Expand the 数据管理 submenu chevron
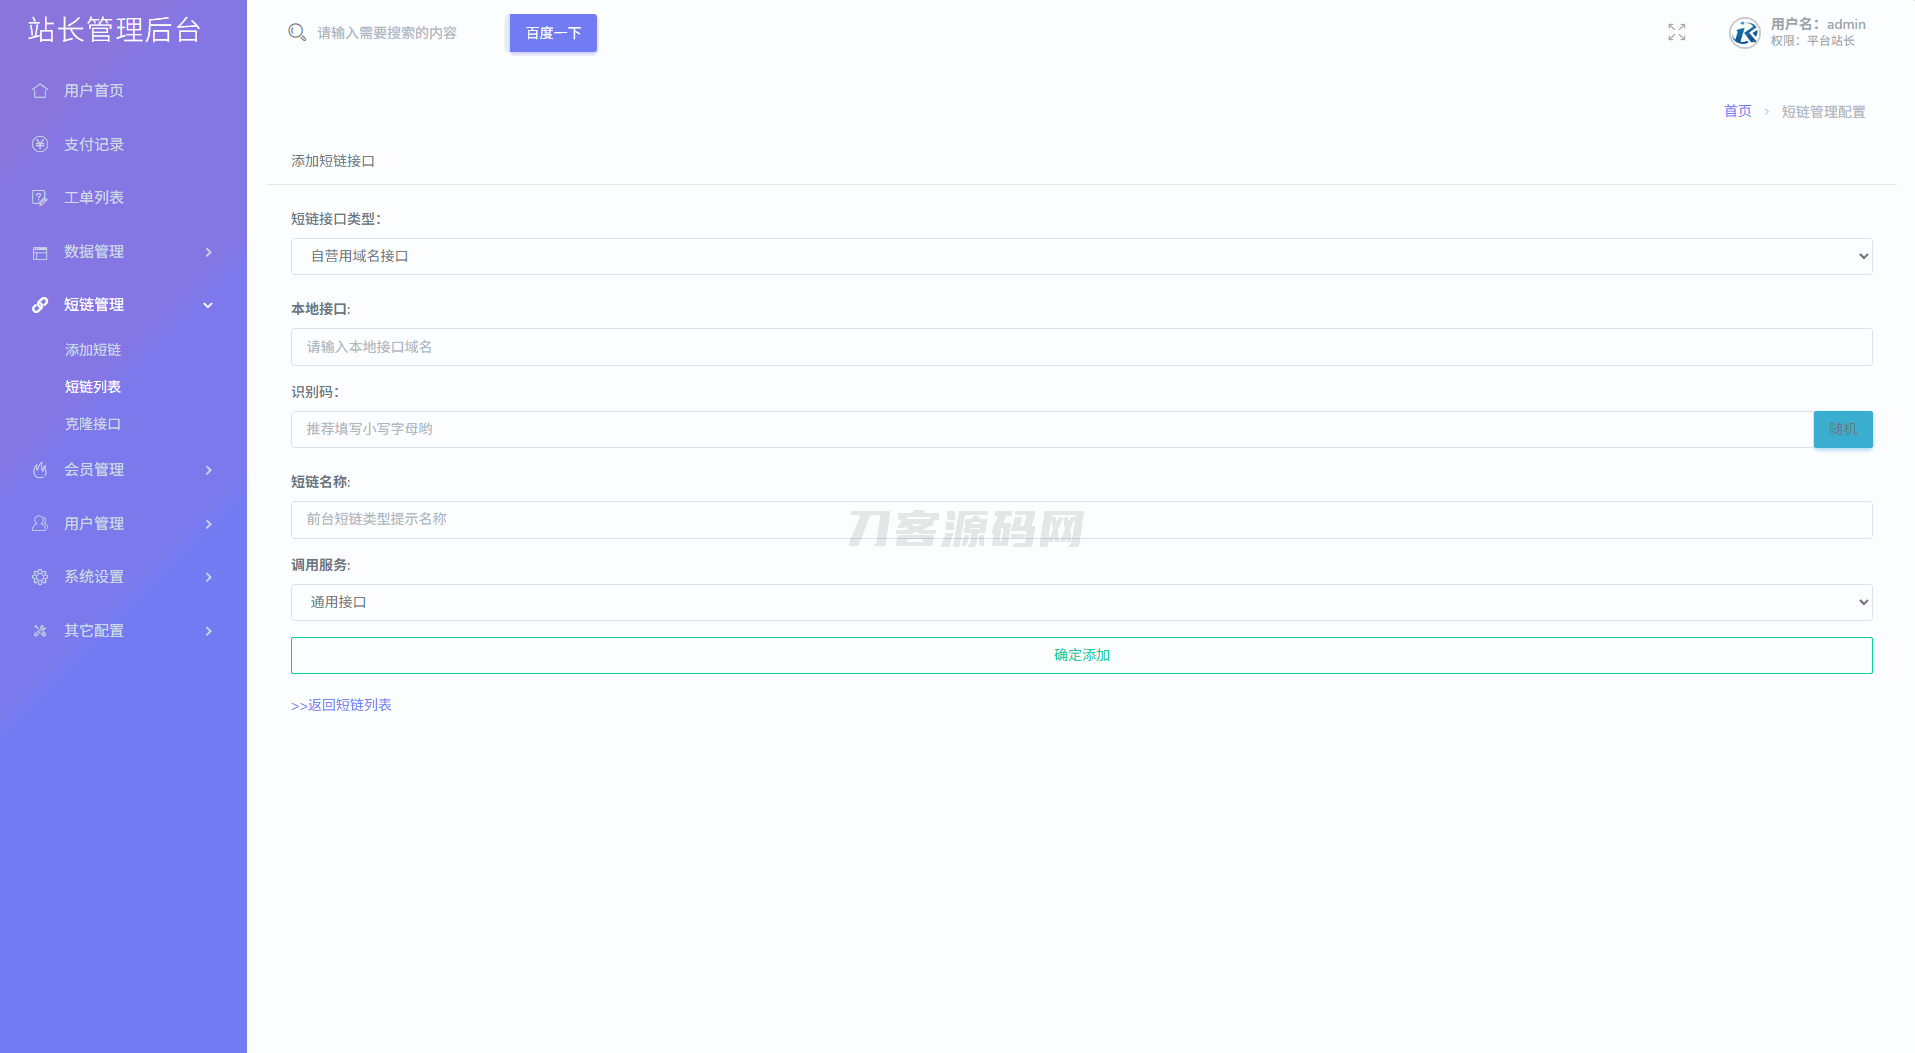The width and height of the screenshot is (1915, 1053). [208, 252]
